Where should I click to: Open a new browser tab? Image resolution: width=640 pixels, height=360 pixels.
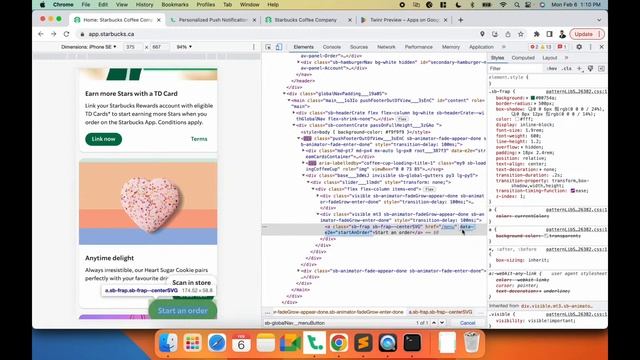(x=460, y=20)
